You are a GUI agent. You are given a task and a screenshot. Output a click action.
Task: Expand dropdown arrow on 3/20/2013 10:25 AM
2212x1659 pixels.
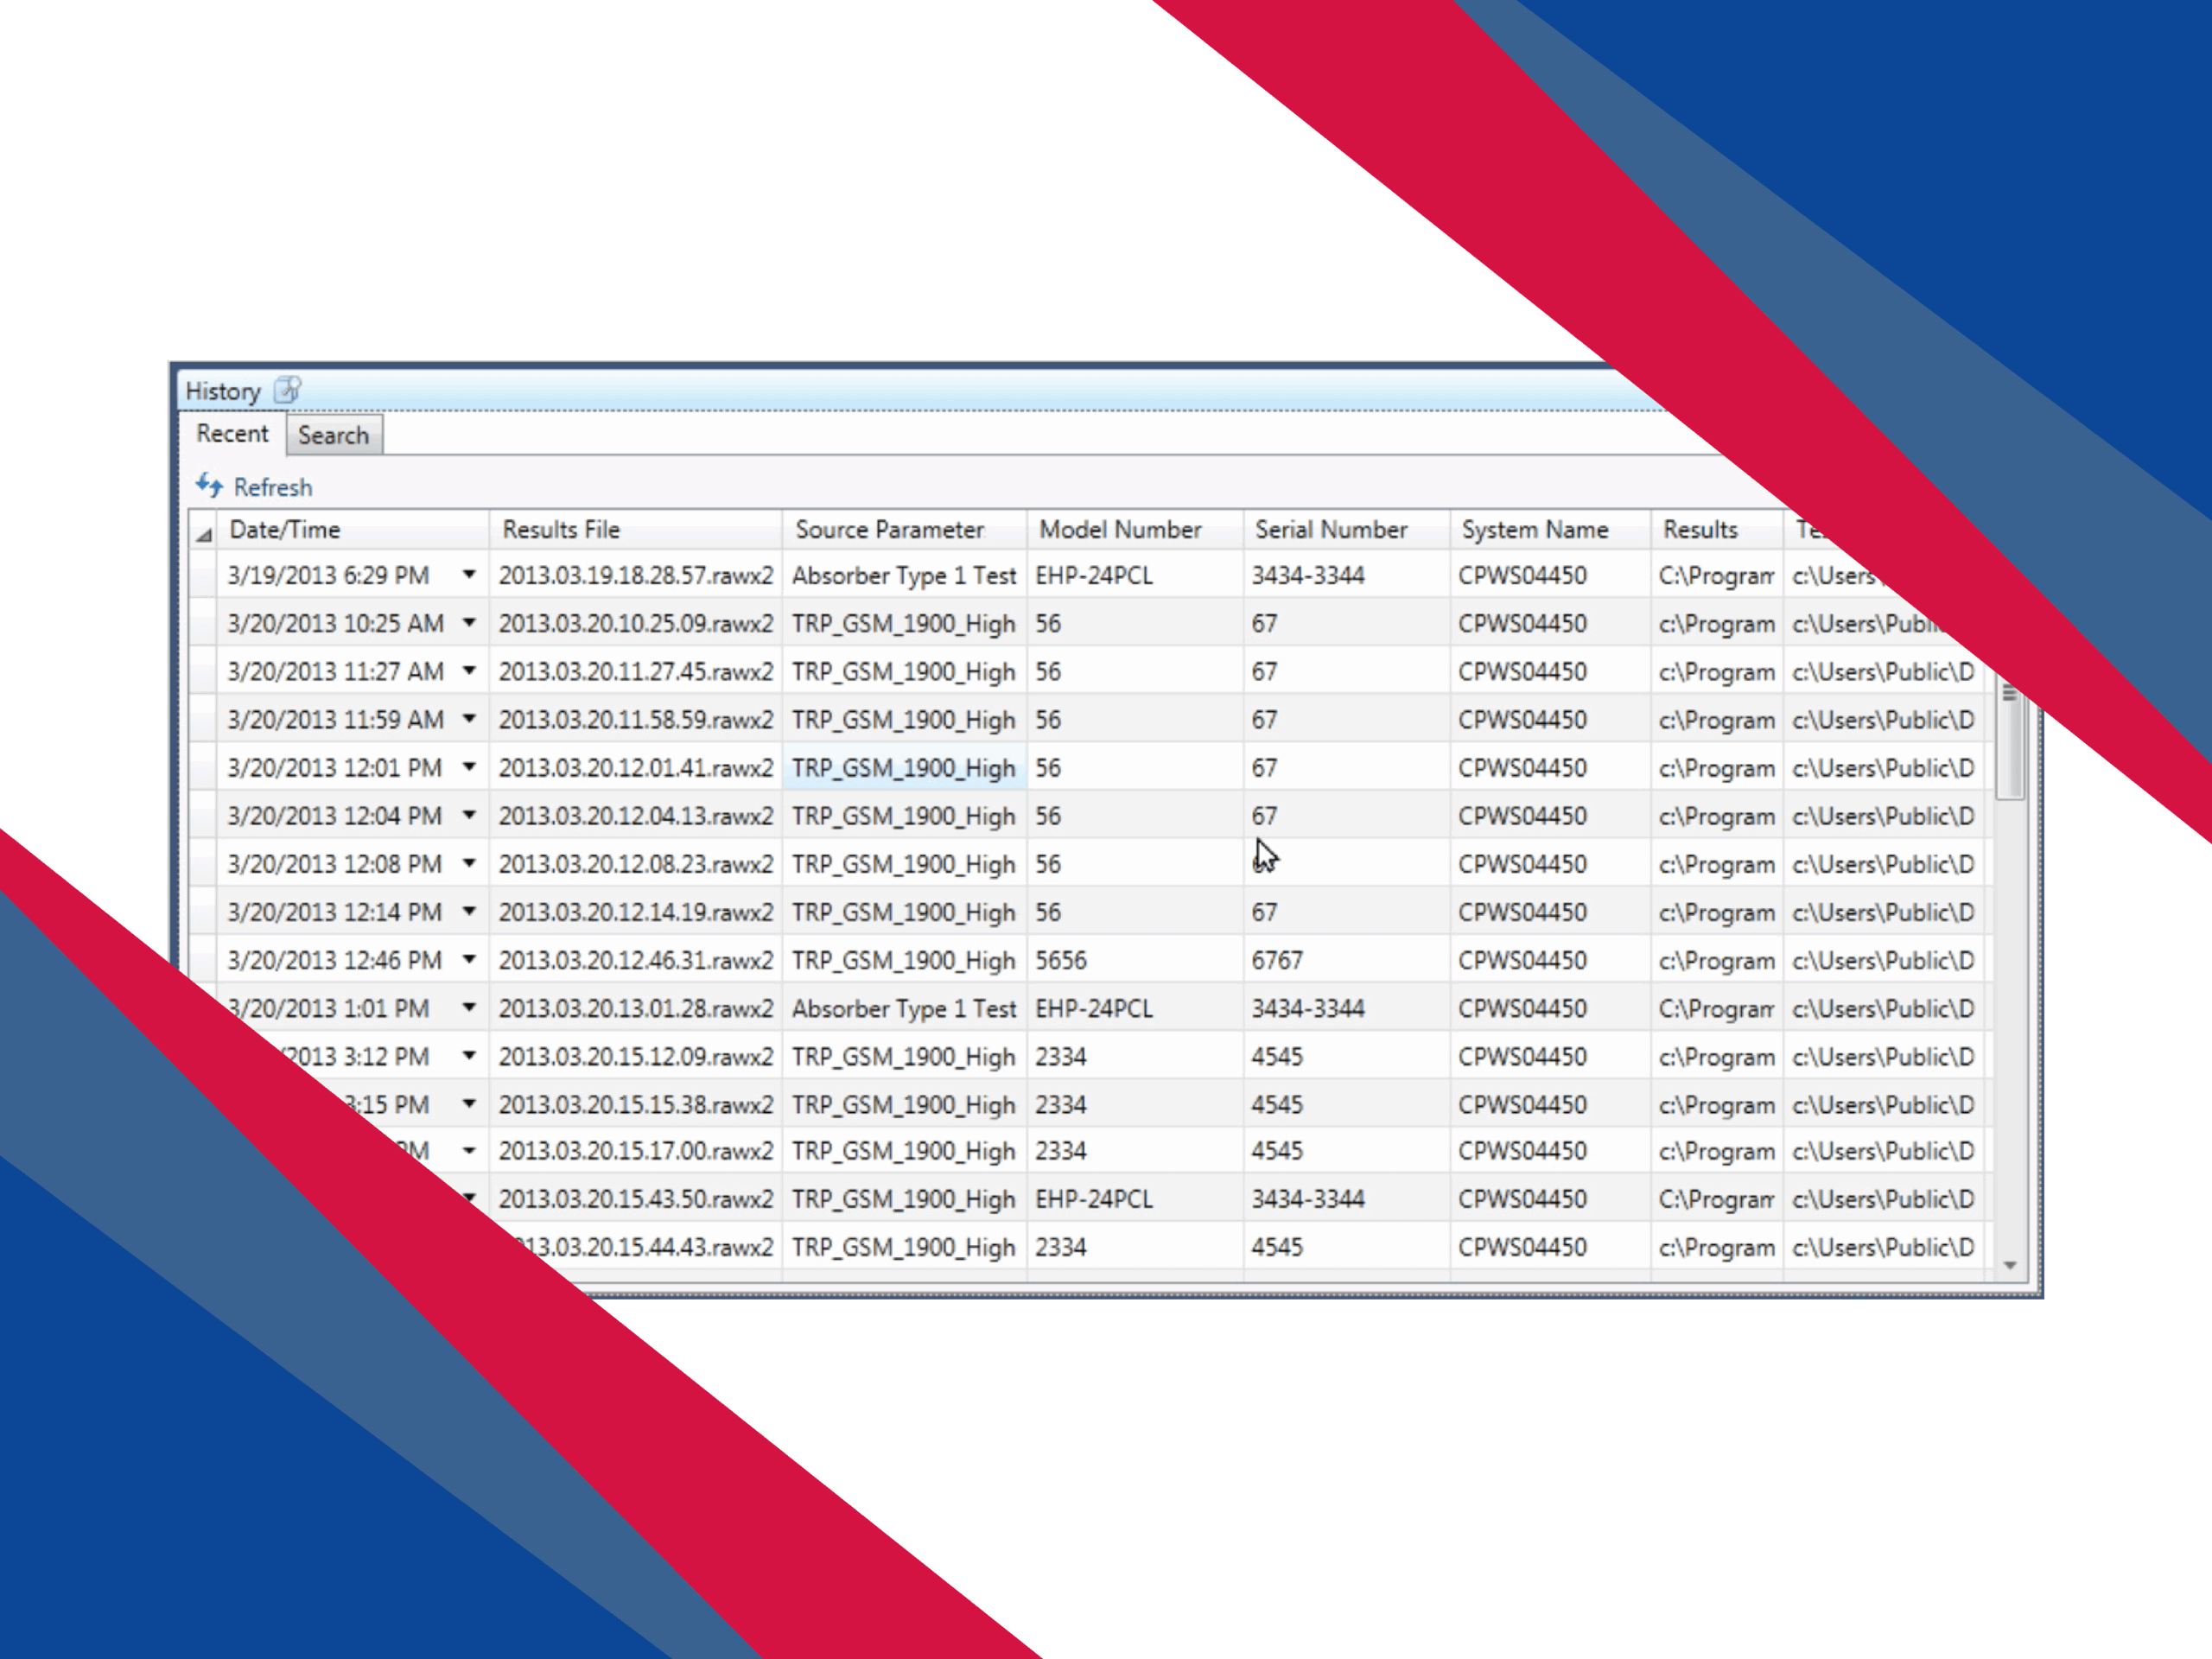[468, 623]
